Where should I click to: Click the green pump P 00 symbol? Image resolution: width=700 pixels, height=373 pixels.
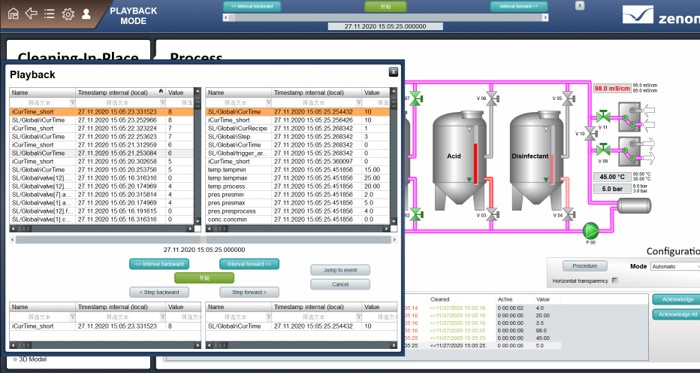(591, 231)
